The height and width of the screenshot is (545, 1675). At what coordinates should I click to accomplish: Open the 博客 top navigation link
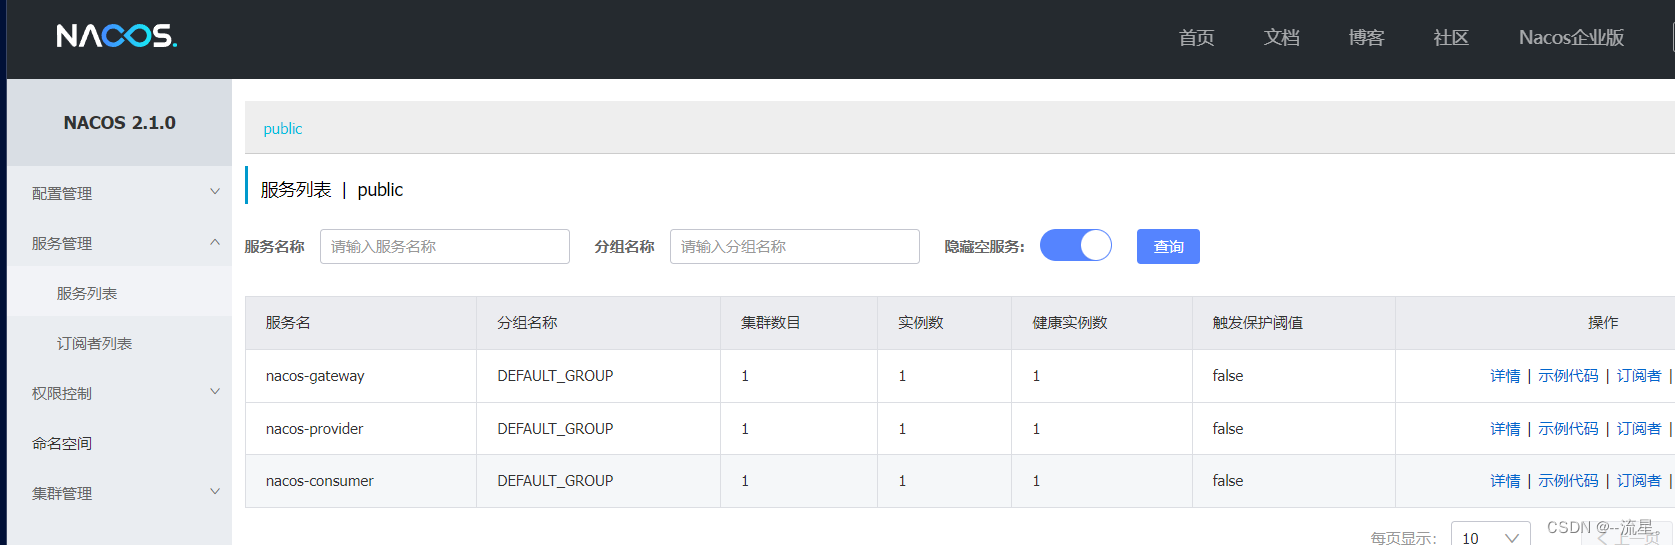coord(1366,38)
